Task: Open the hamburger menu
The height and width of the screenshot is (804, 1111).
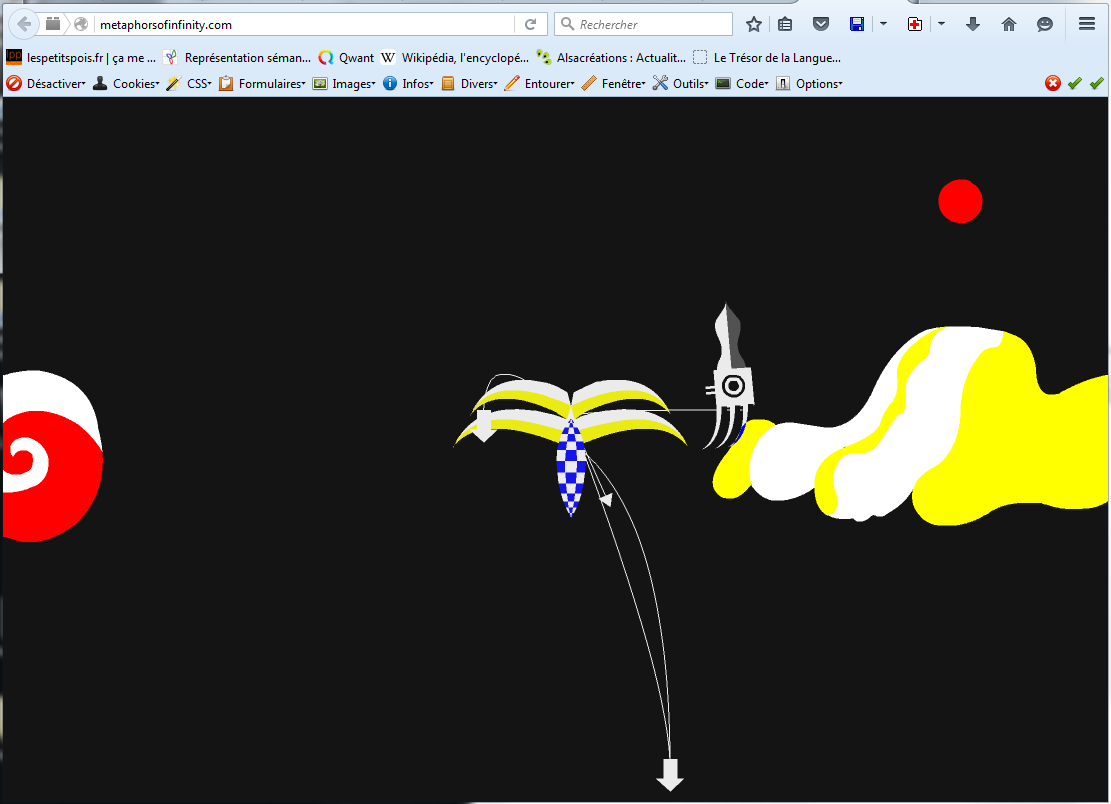Action: click(x=1087, y=24)
